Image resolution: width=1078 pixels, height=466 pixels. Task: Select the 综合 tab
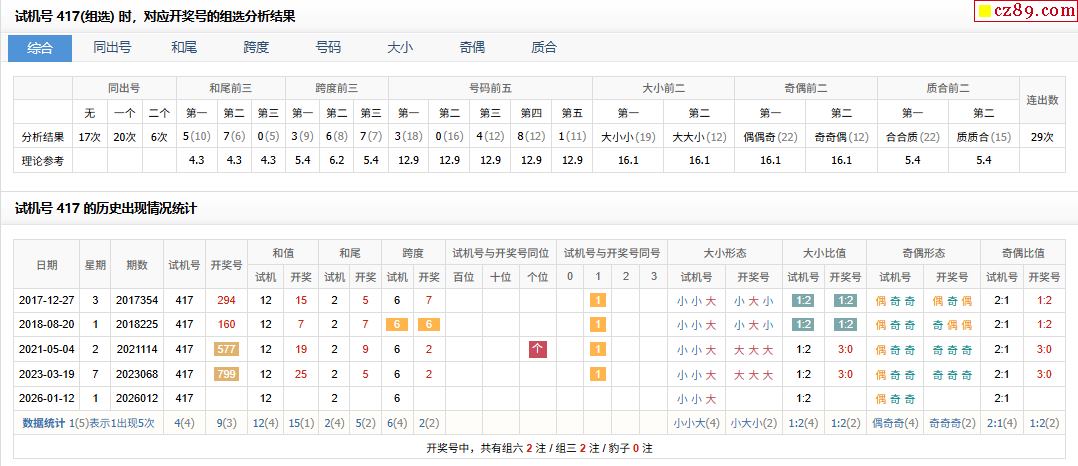pos(40,47)
